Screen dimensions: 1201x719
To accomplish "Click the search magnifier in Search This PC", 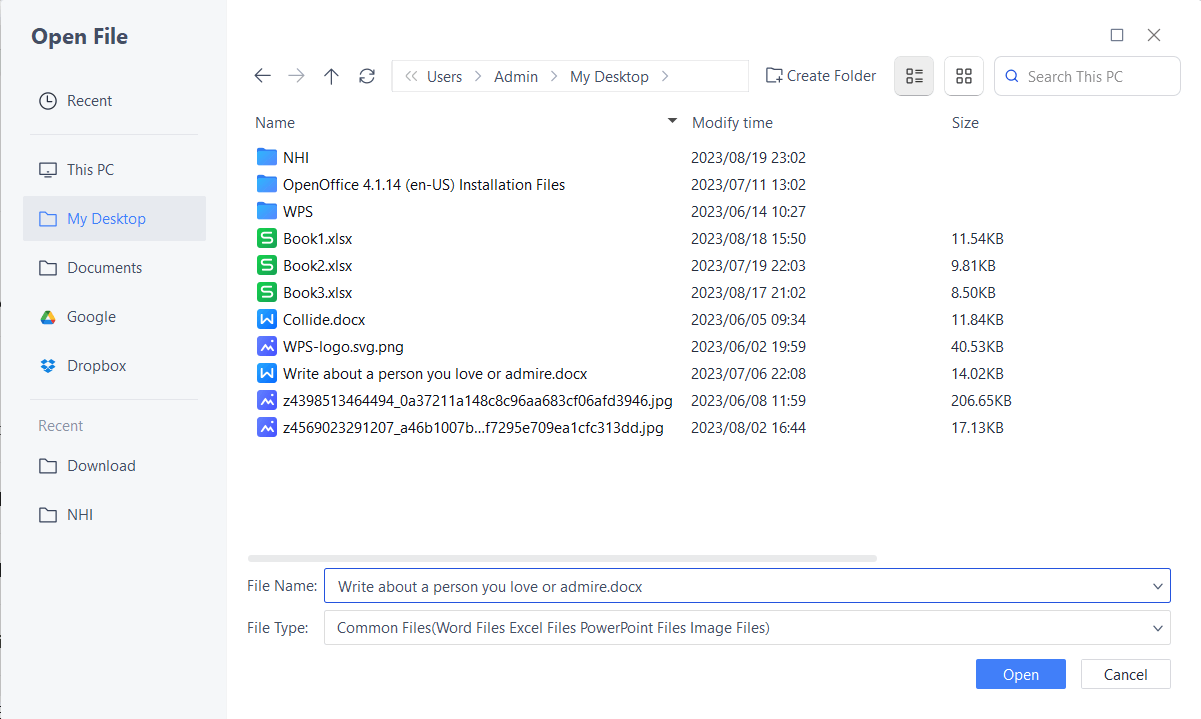I will tap(1012, 75).
